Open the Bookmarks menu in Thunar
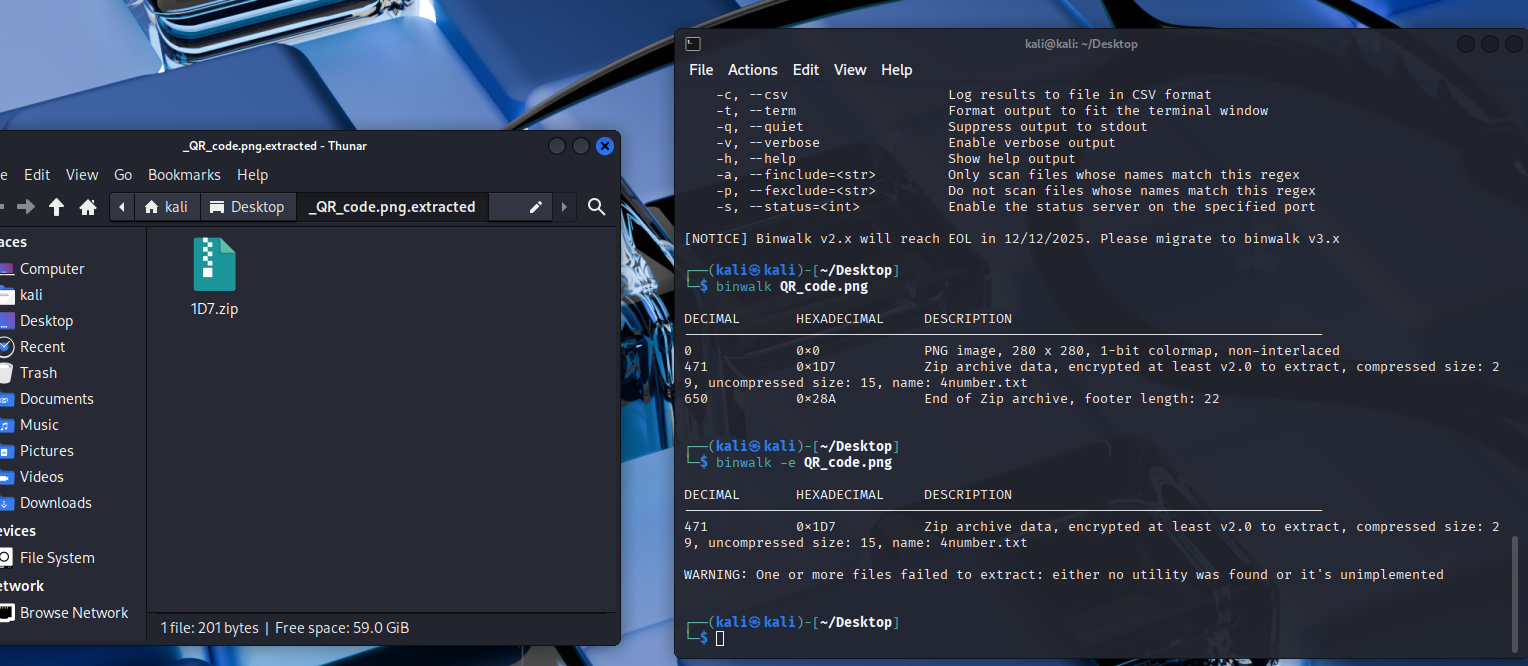The height and width of the screenshot is (666, 1528). click(184, 175)
